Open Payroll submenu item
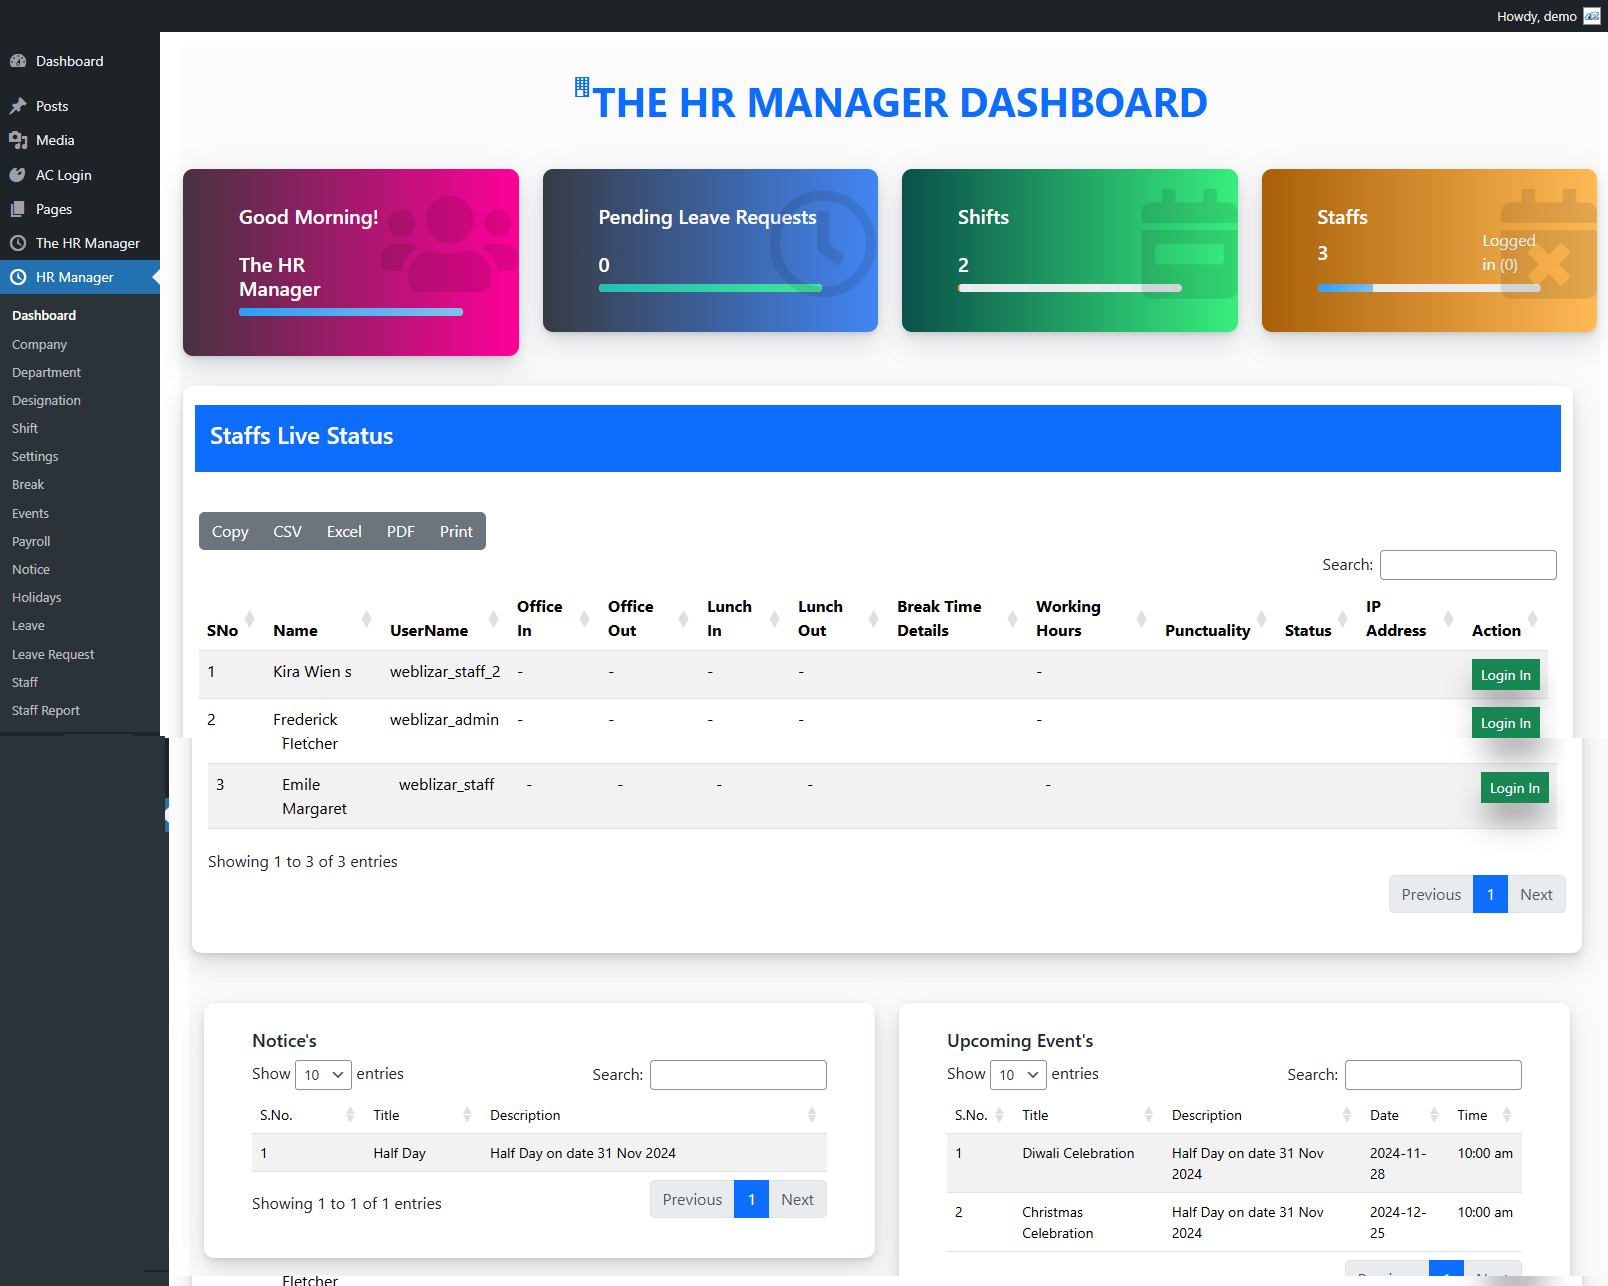This screenshot has width=1608, height=1286. pyautogui.click(x=31, y=541)
